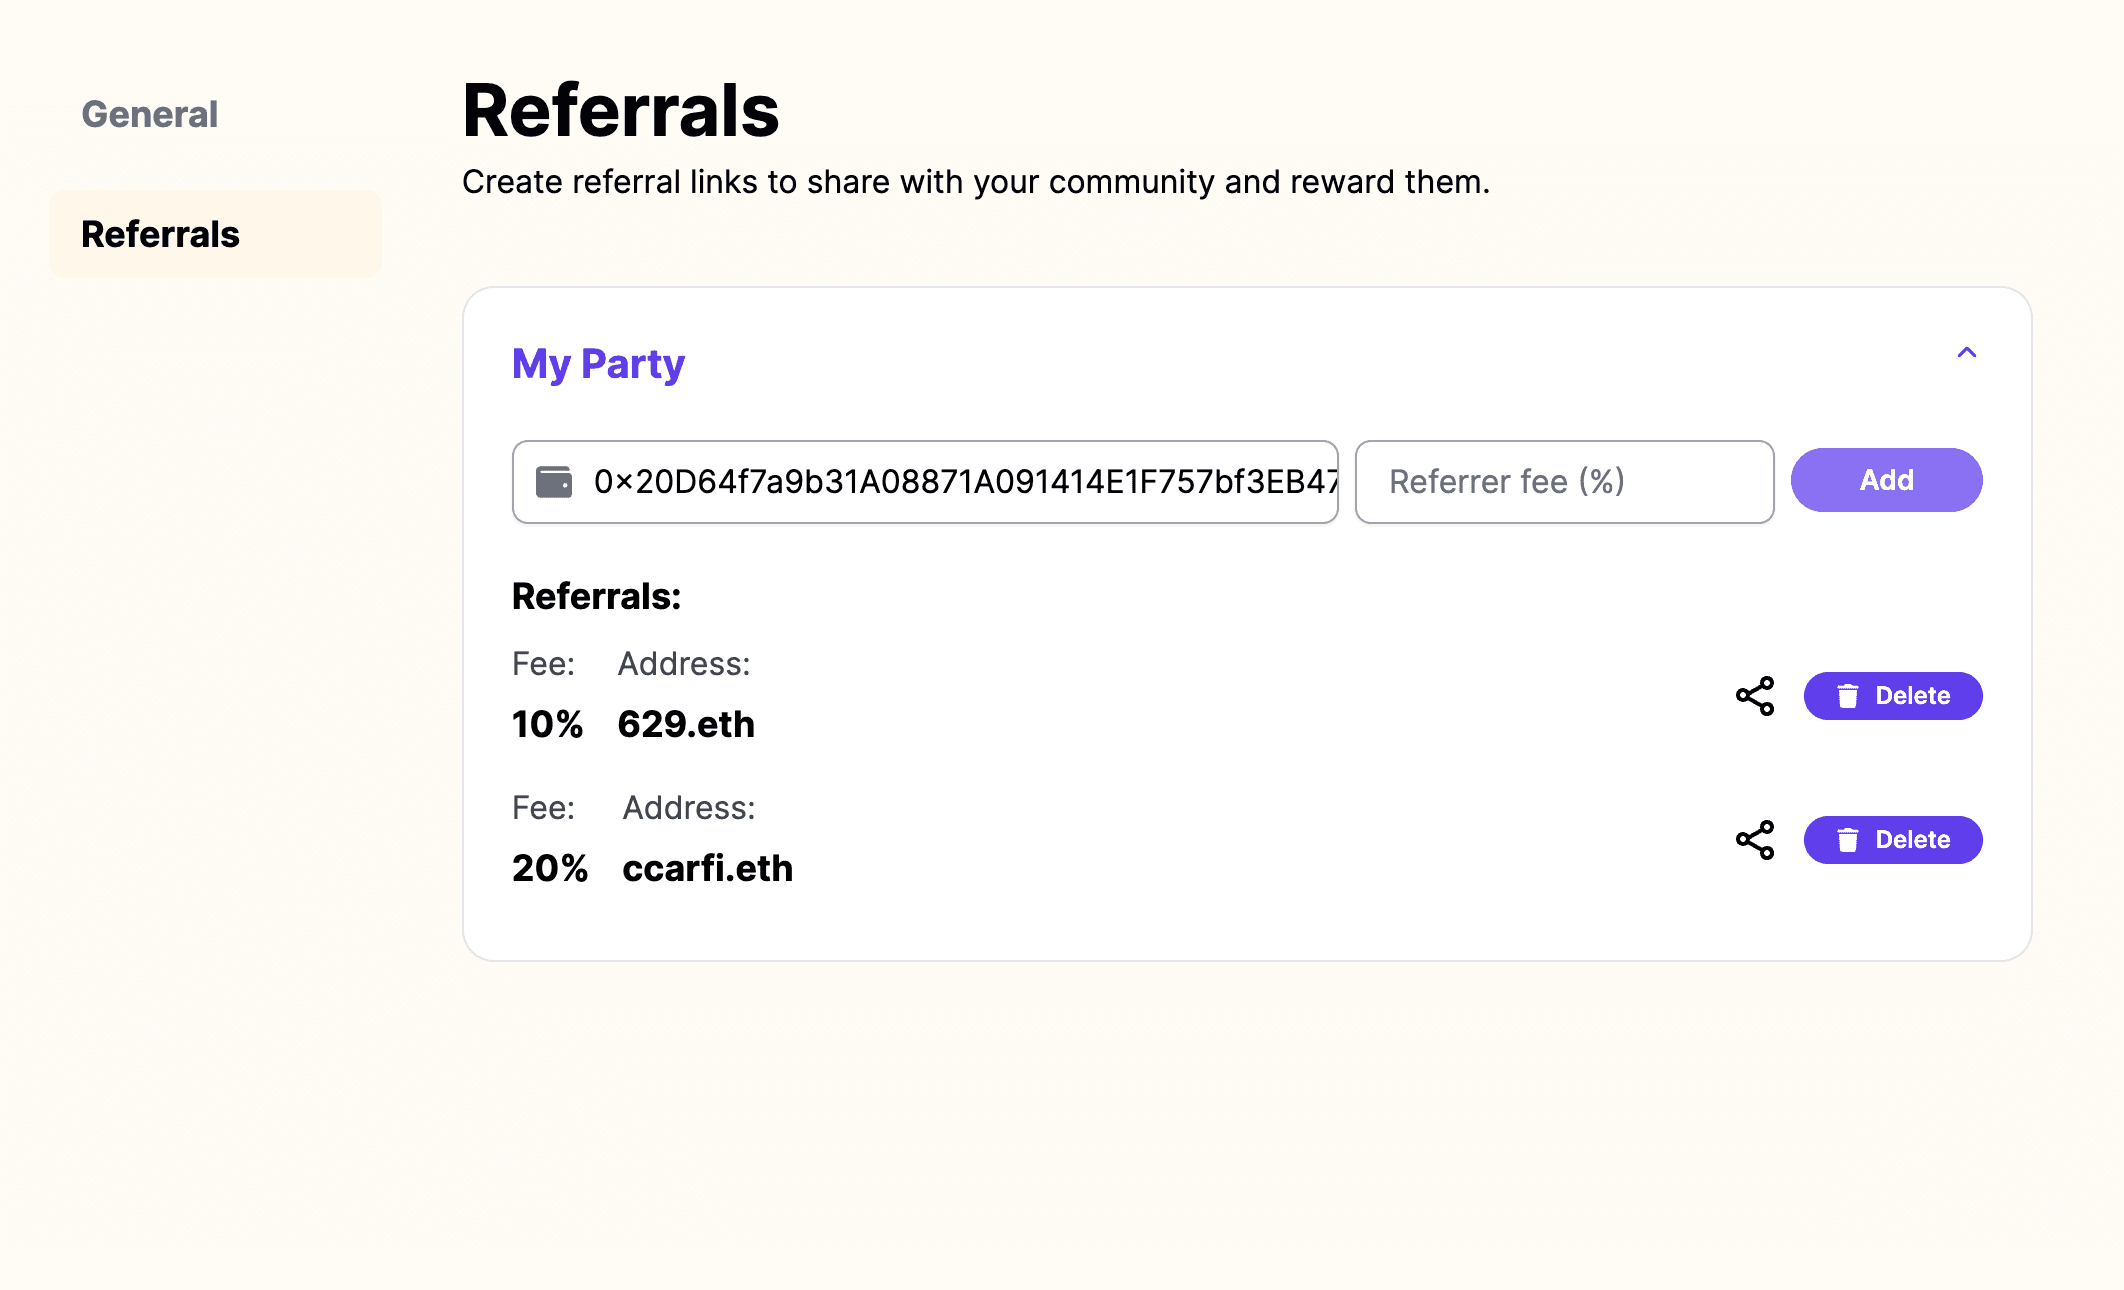Delete the 20% ccarfi.eth referral
The image size is (2124, 1290).
pos(1893,840)
